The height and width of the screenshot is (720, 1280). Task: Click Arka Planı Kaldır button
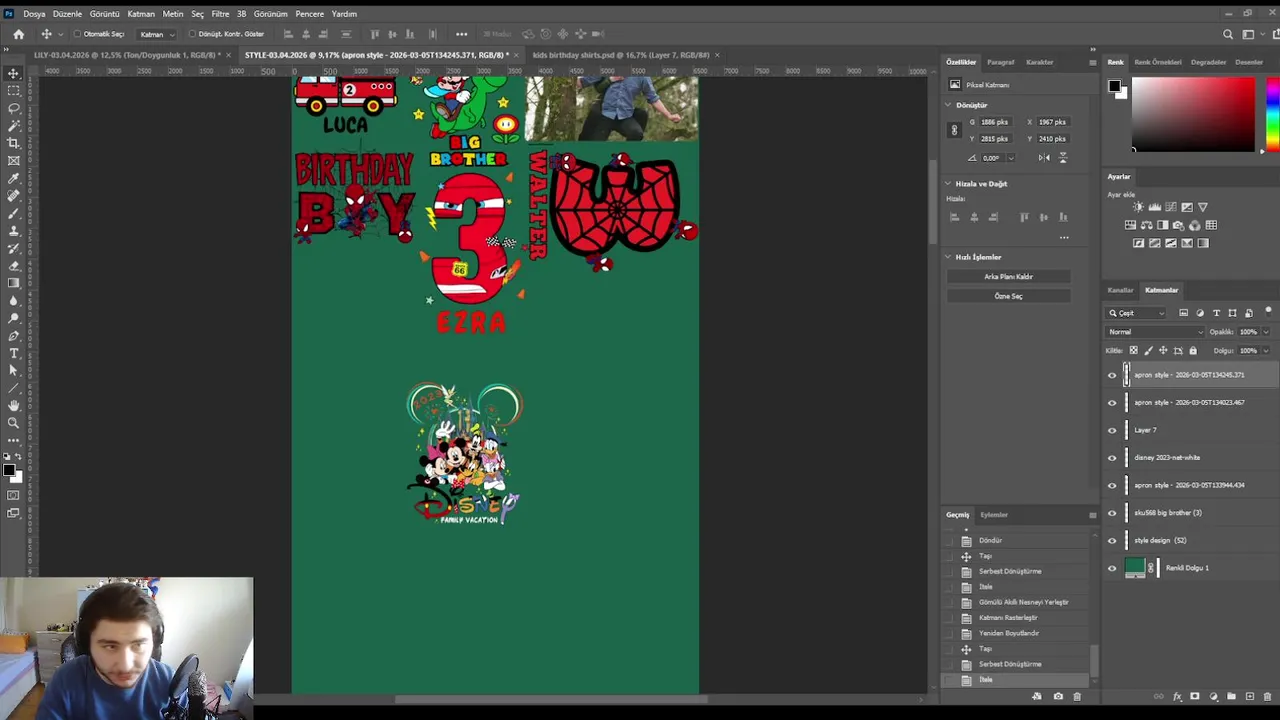1008,277
